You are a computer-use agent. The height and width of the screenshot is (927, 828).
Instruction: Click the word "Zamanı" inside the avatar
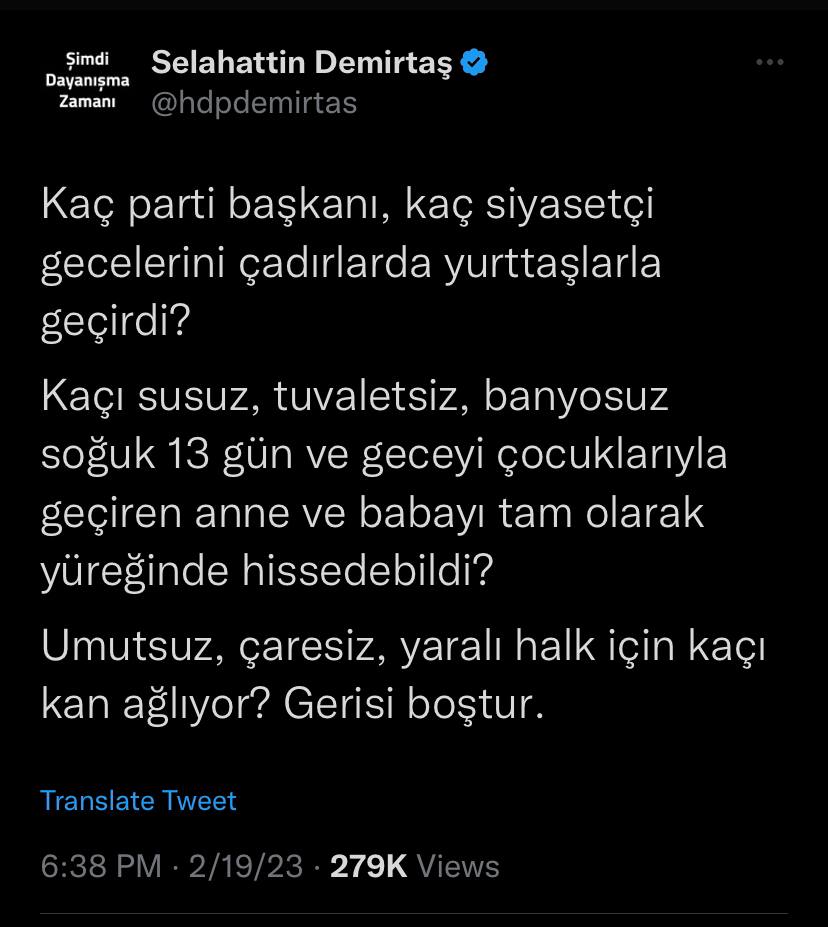(x=88, y=102)
